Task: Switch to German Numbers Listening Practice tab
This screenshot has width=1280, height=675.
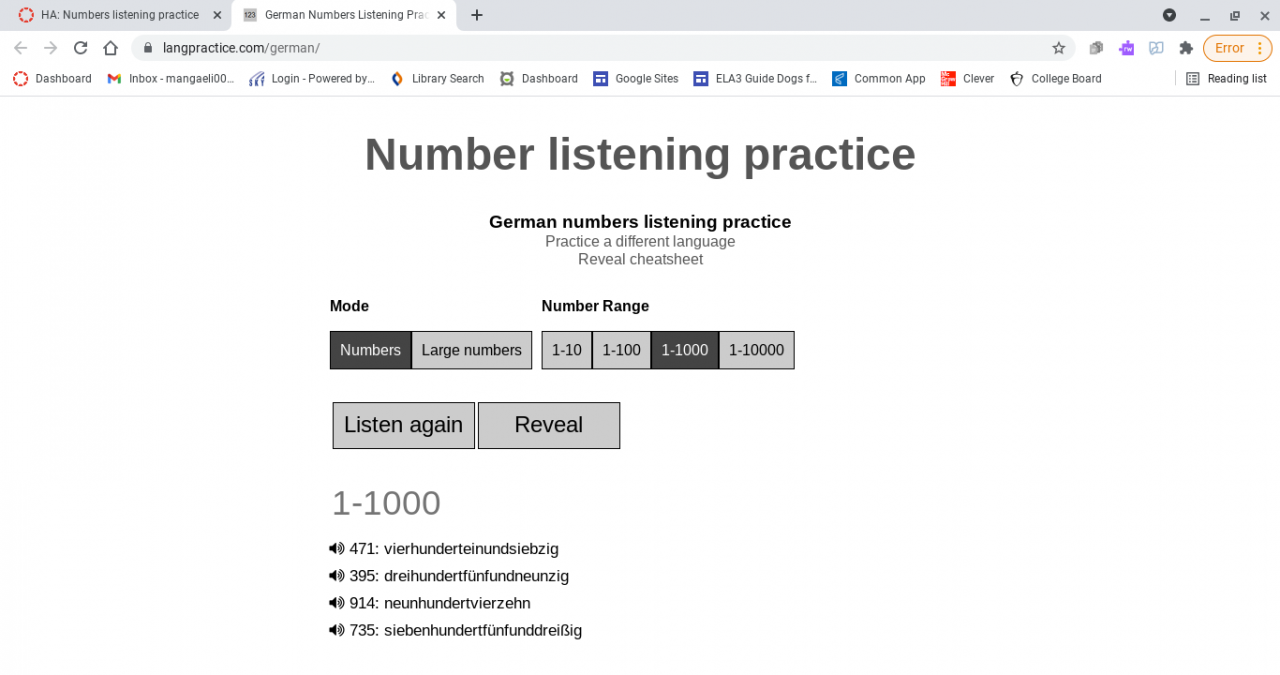Action: click(343, 15)
